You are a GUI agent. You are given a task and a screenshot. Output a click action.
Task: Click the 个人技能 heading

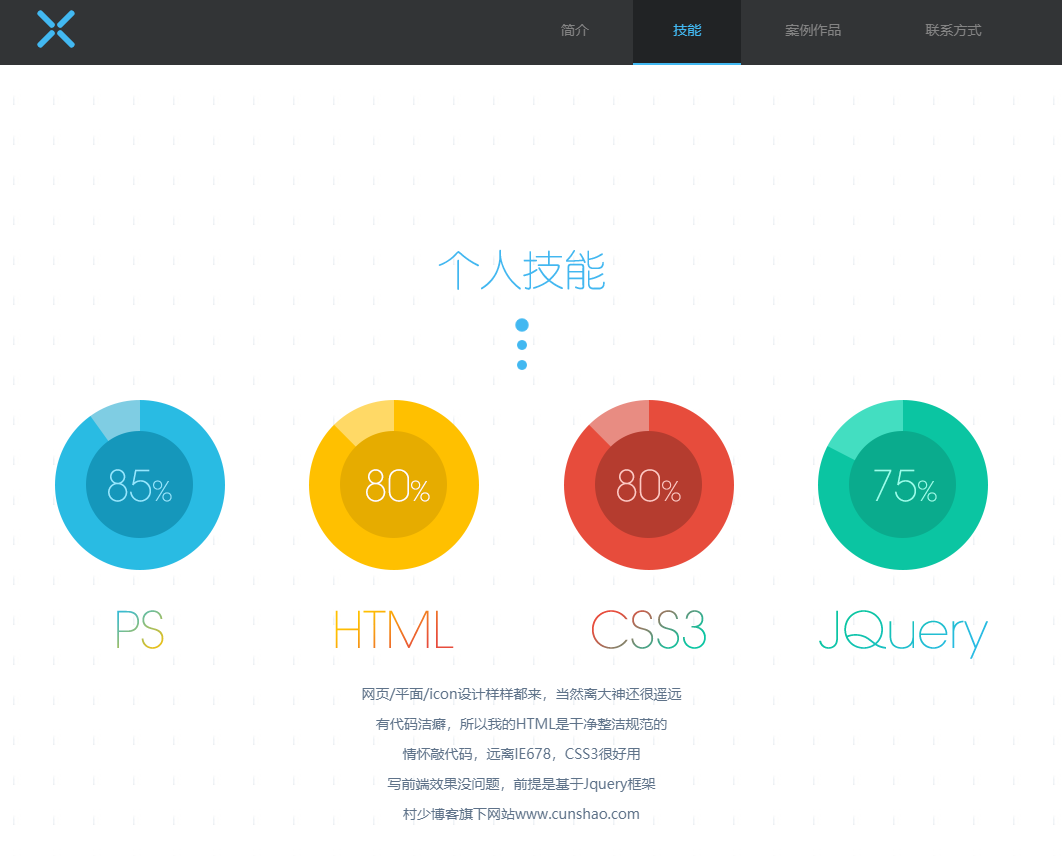tap(522, 270)
